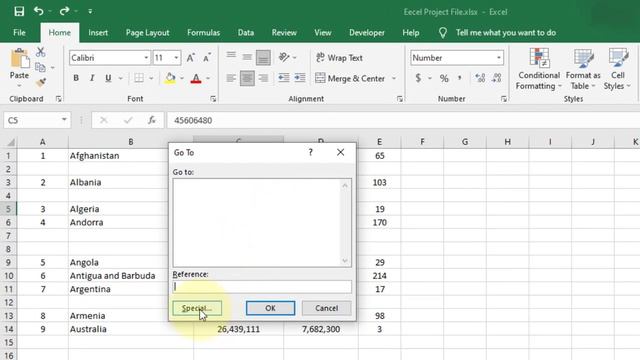Redo the last action
This screenshot has height=360, width=640.
pos(64,11)
